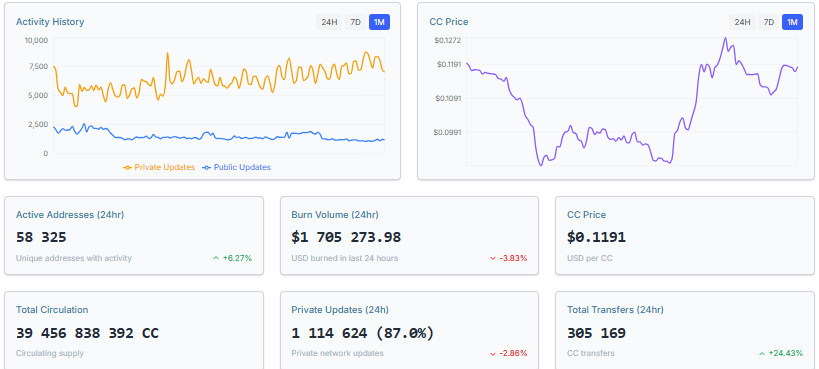Click the Active Addresses (24hr) heading
Viewport: 819px width, 369px height.
pyautogui.click(x=70, y=215)
